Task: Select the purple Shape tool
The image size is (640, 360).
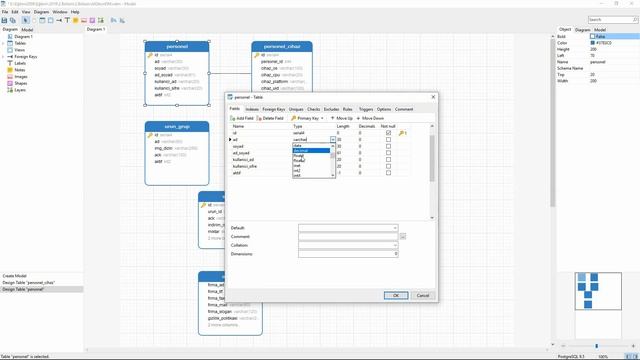Action: click(x=92, y=20)
